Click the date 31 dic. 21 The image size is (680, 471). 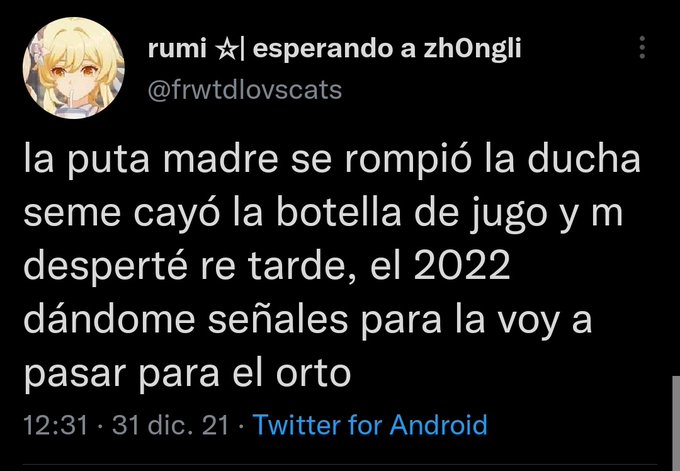coord(170,425)
